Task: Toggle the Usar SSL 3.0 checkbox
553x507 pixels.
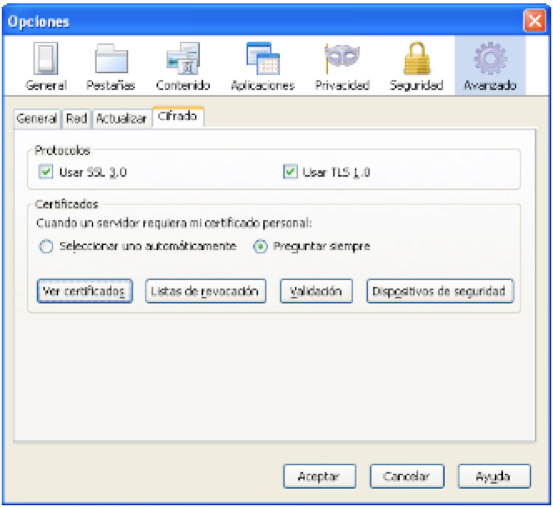Action: pyautogui.click(x=46, y=172)
